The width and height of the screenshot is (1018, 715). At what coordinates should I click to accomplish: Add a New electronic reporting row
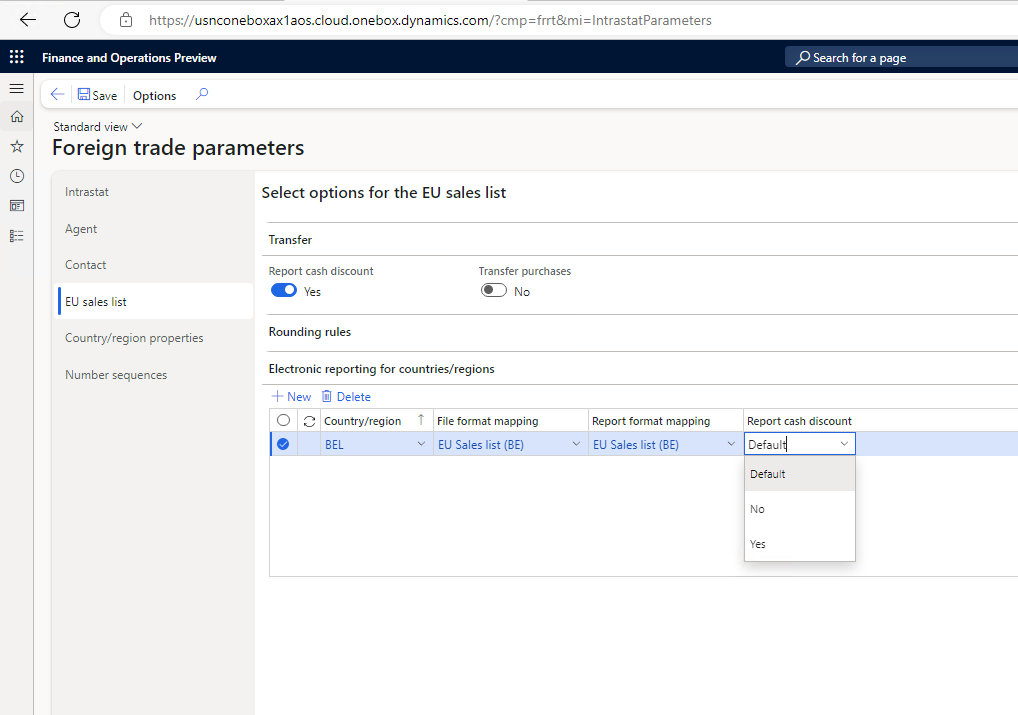tap(291, 396)
